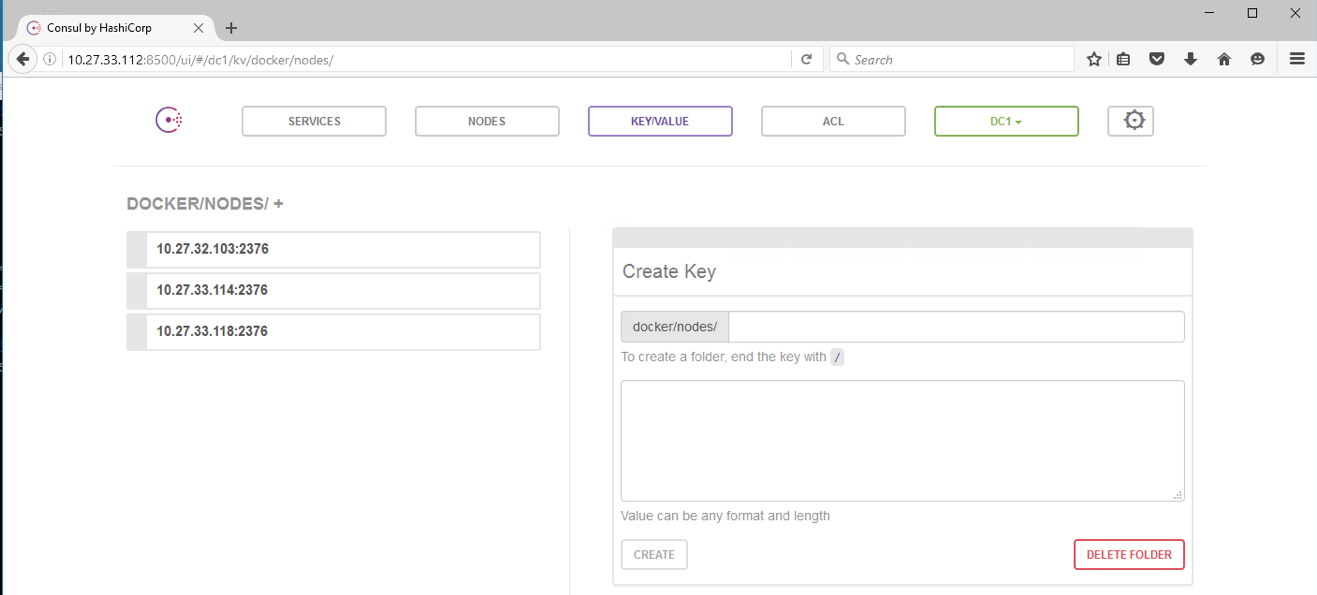The width and height of the screenshot is (1317, 595).
Task: Go to the browser home icon
Action: 1224,60
